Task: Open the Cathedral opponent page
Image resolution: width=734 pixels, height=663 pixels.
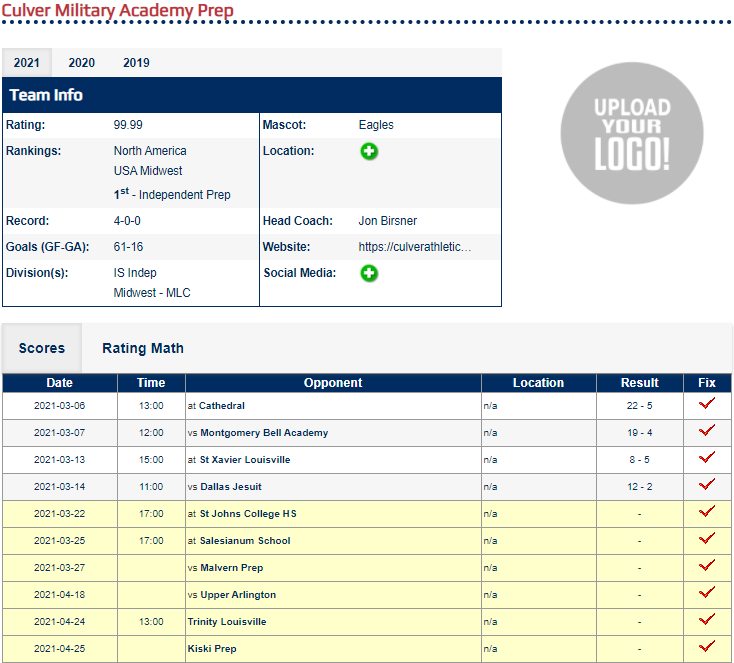Action: [222, 405]
